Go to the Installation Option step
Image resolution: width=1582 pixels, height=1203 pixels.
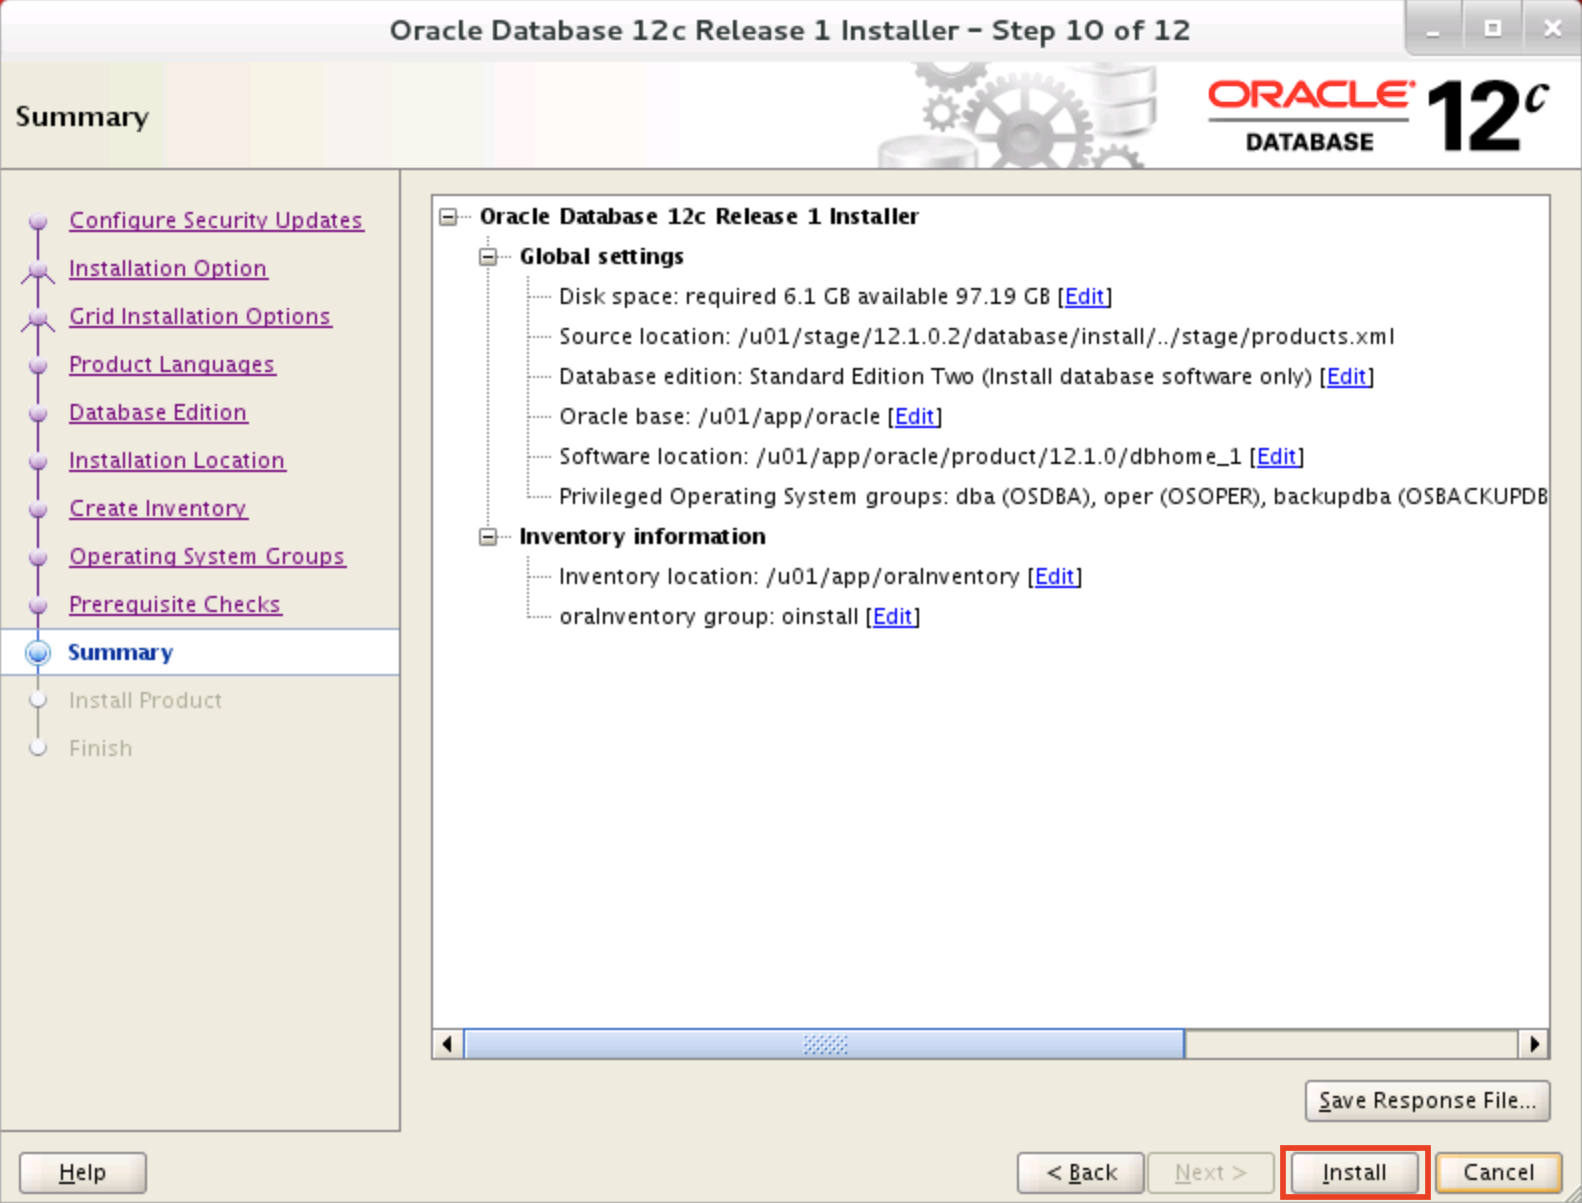tap(168, 268)
